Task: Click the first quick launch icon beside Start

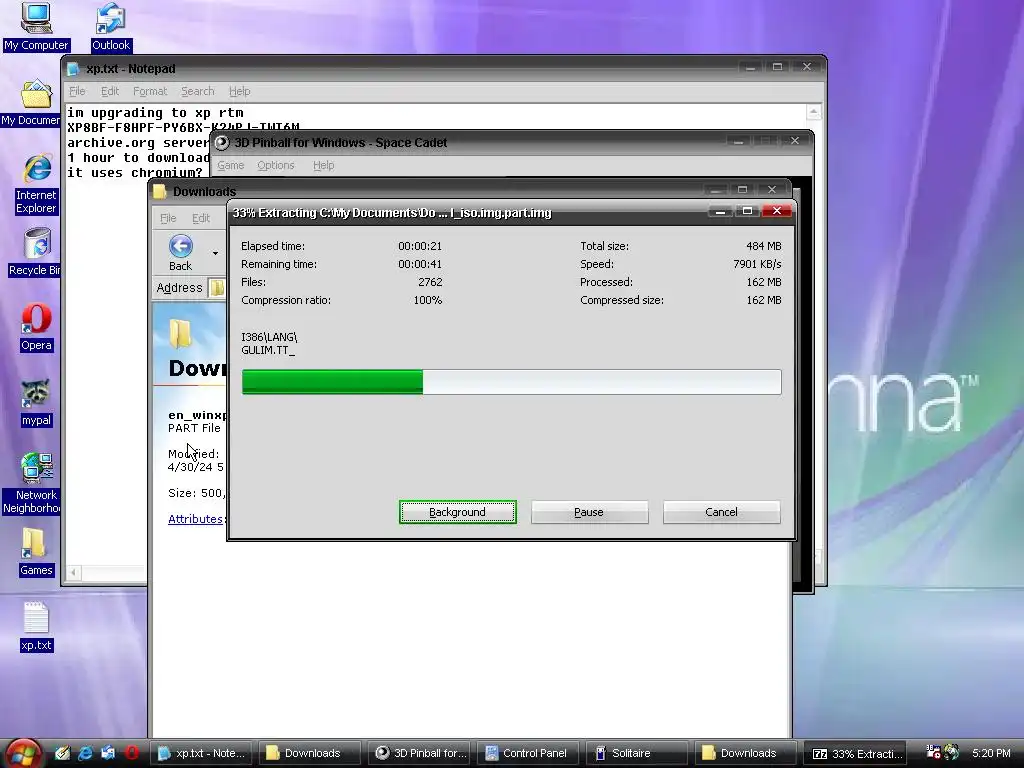Action: [x=62, y=753]
